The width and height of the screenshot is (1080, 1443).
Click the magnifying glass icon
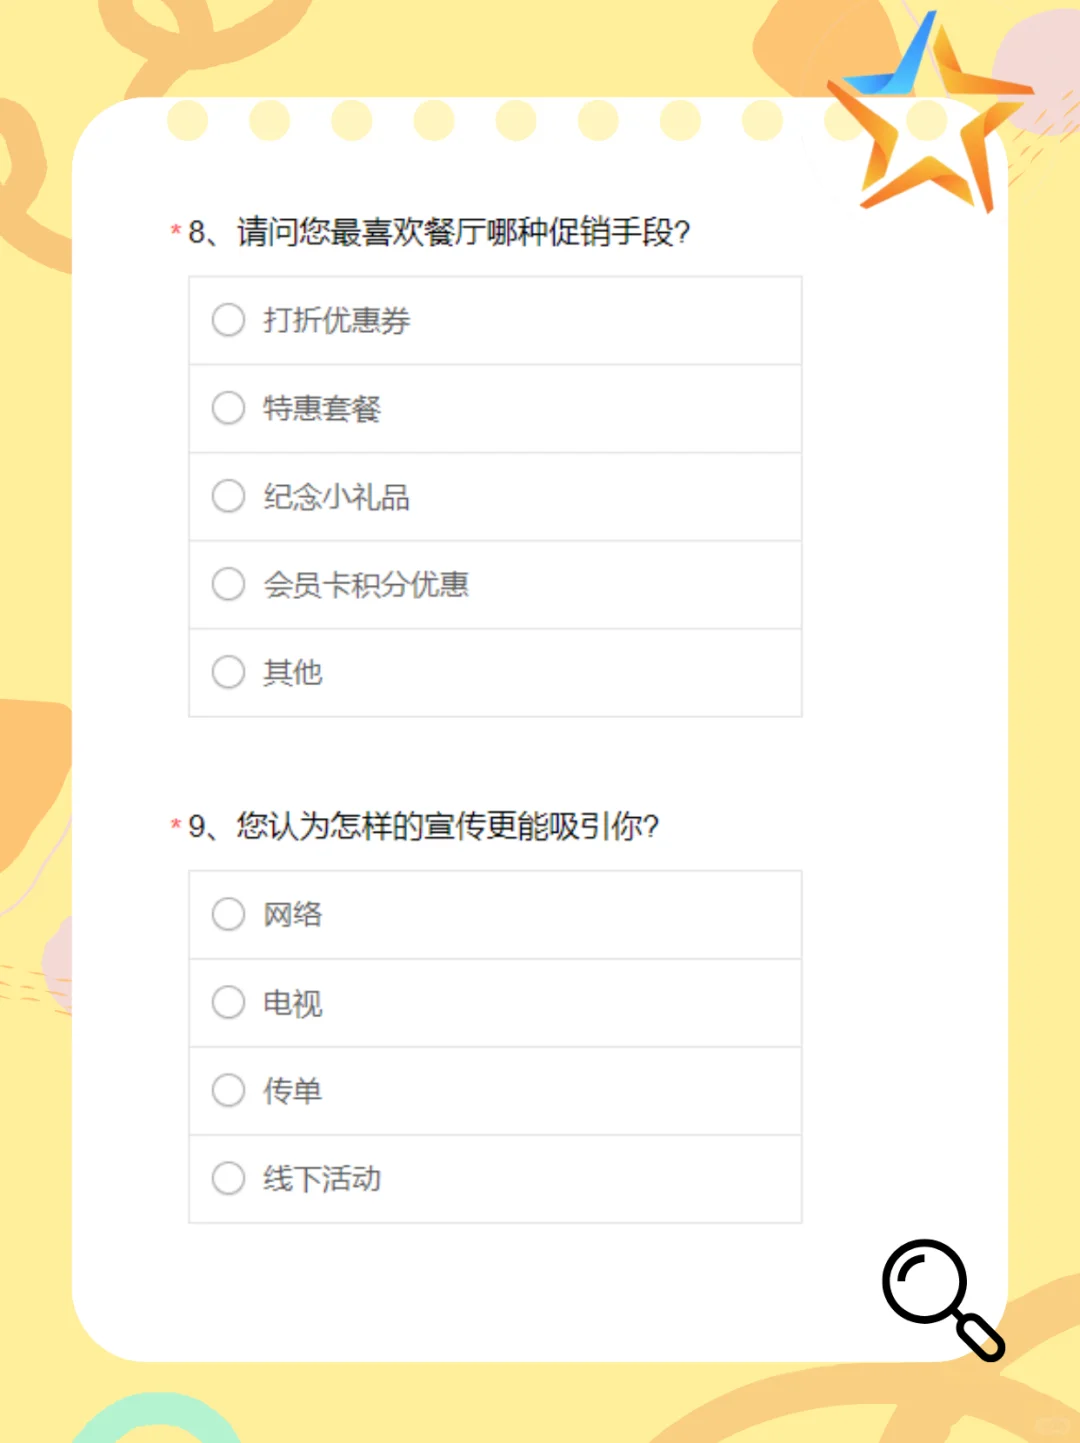940,1297
